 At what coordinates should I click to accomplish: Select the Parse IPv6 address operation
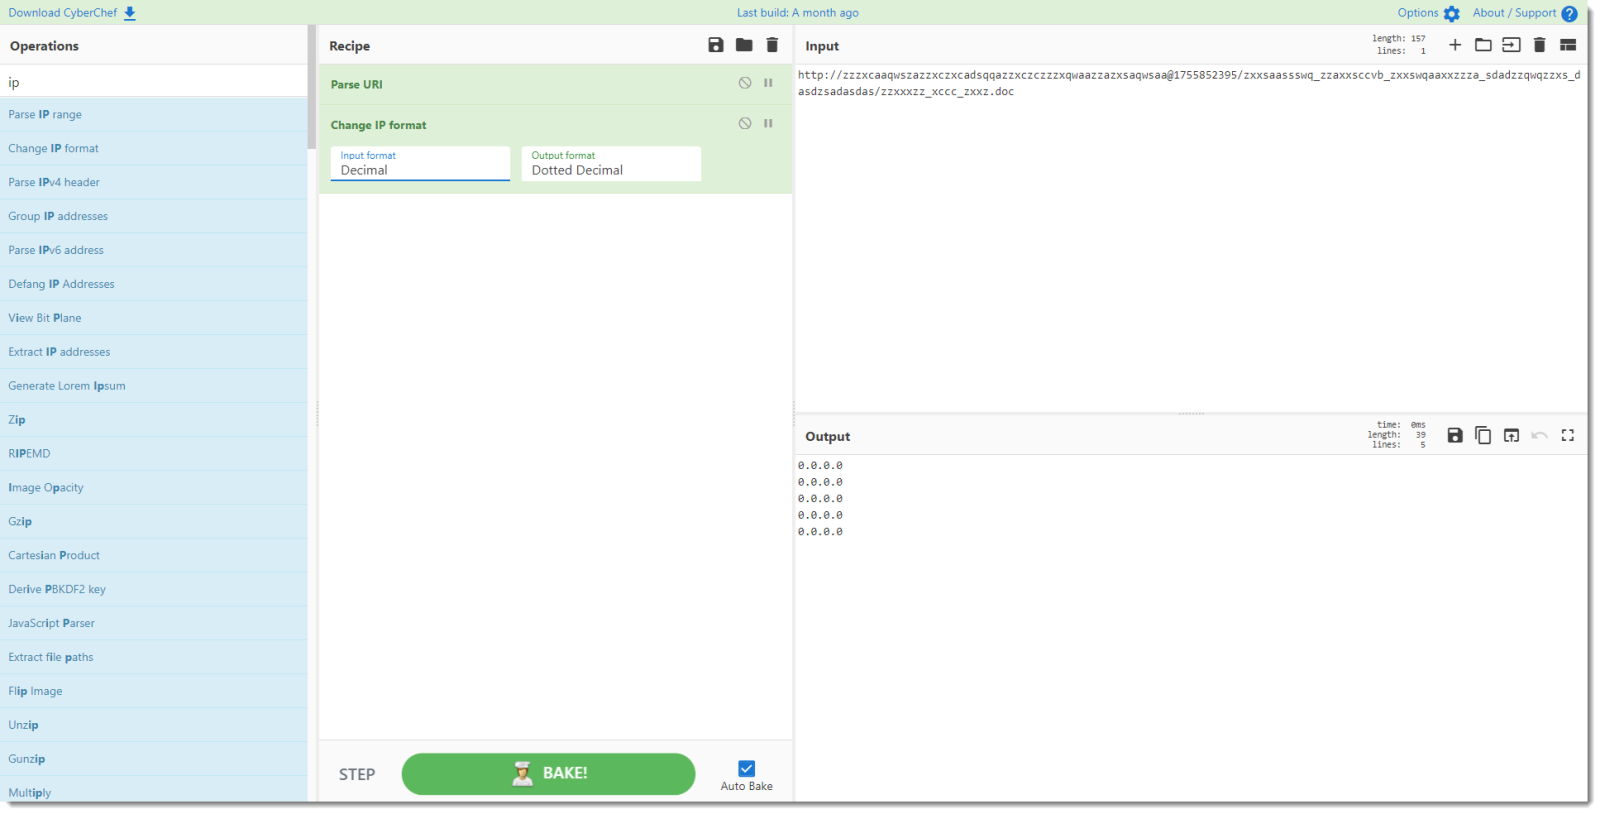pyautogui.click(x=56, y=250)
